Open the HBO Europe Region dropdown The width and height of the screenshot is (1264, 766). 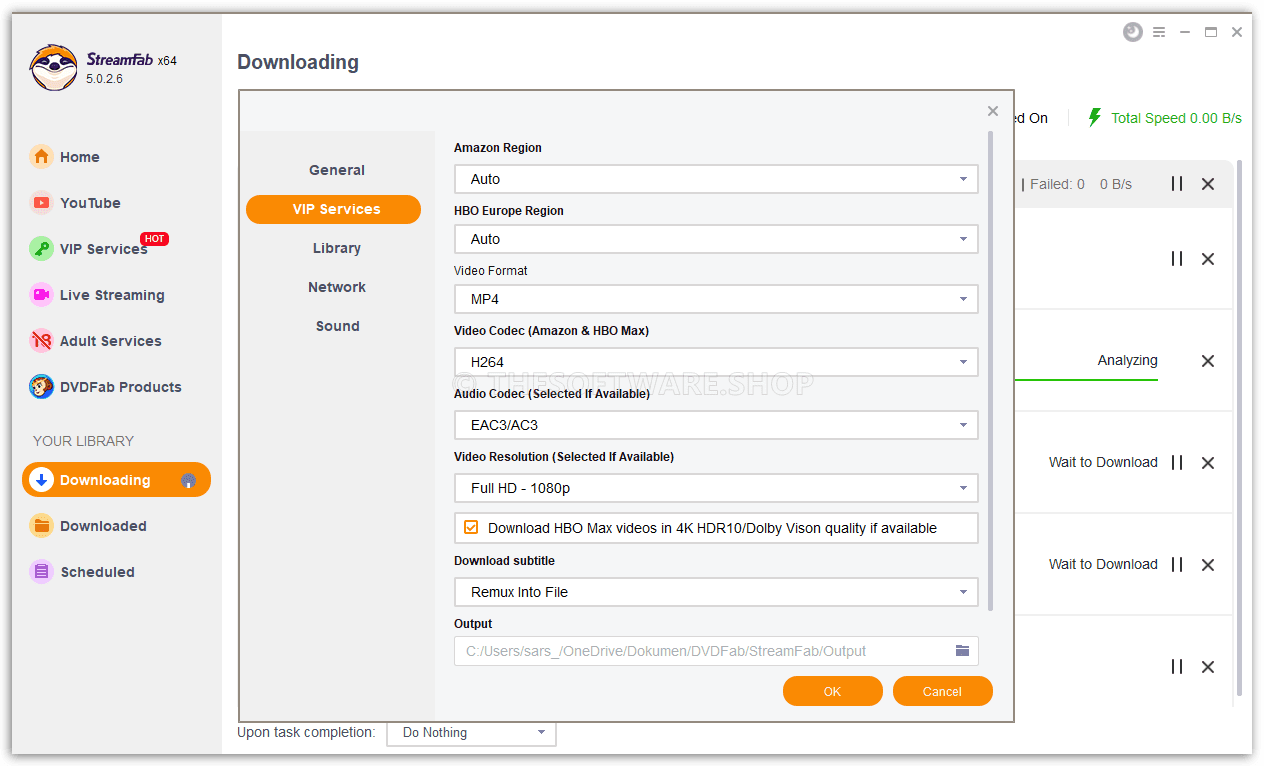[716, 239]
